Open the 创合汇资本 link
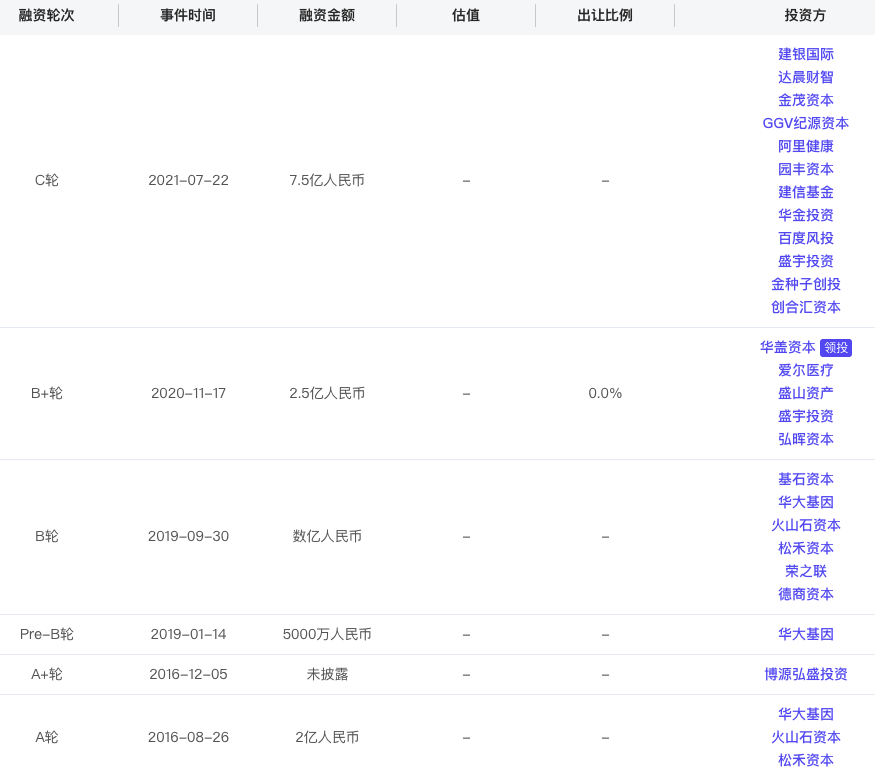 [x=805, y=307]
